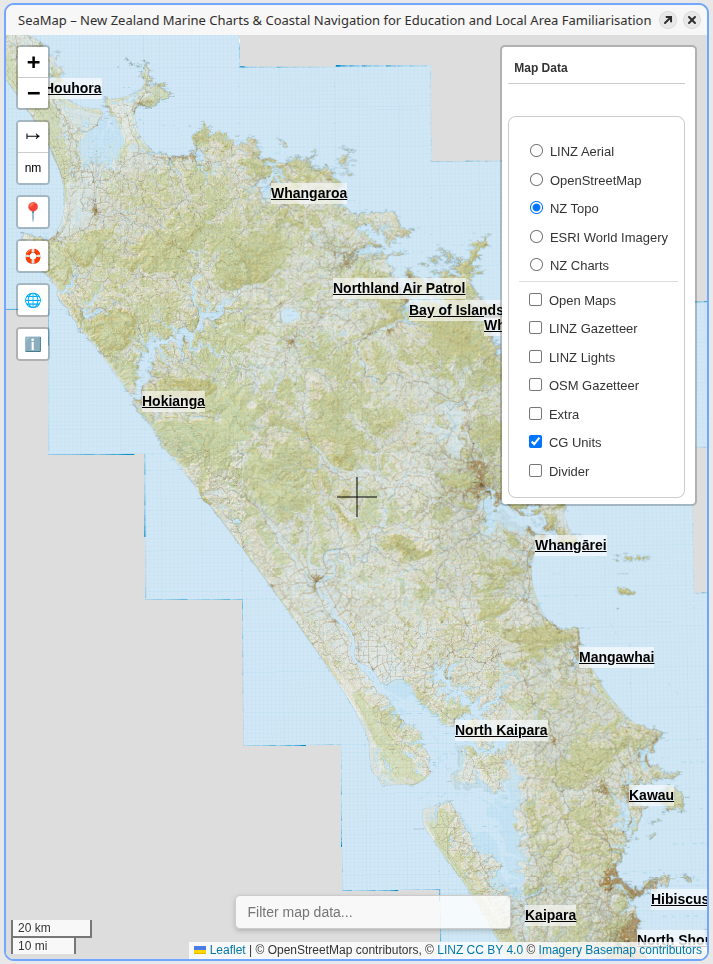
Task: Open the LINZ CC BY 4.0 link
Action: tap(480, 950)
